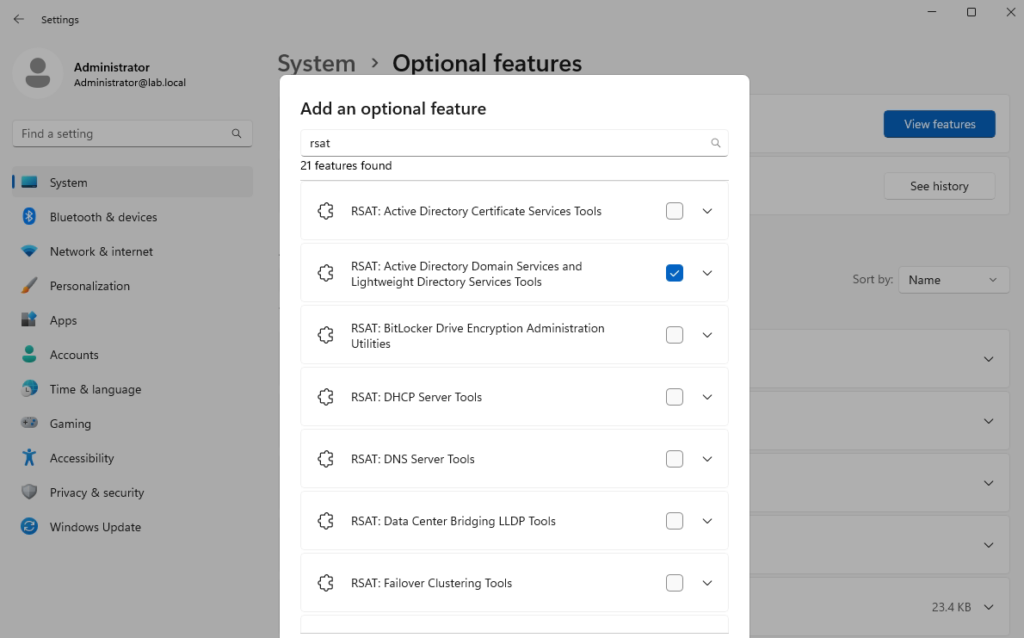
Task: Go to Bluetooth & devices settings
Action: [133, 217]
